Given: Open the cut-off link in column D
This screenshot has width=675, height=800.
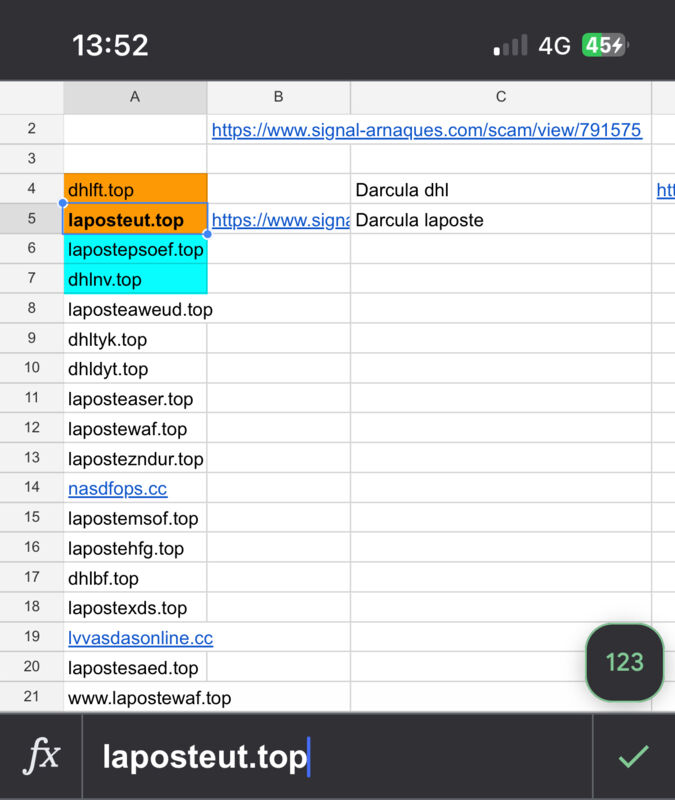Looking at the screenshot, I should [x=665, y=190].
